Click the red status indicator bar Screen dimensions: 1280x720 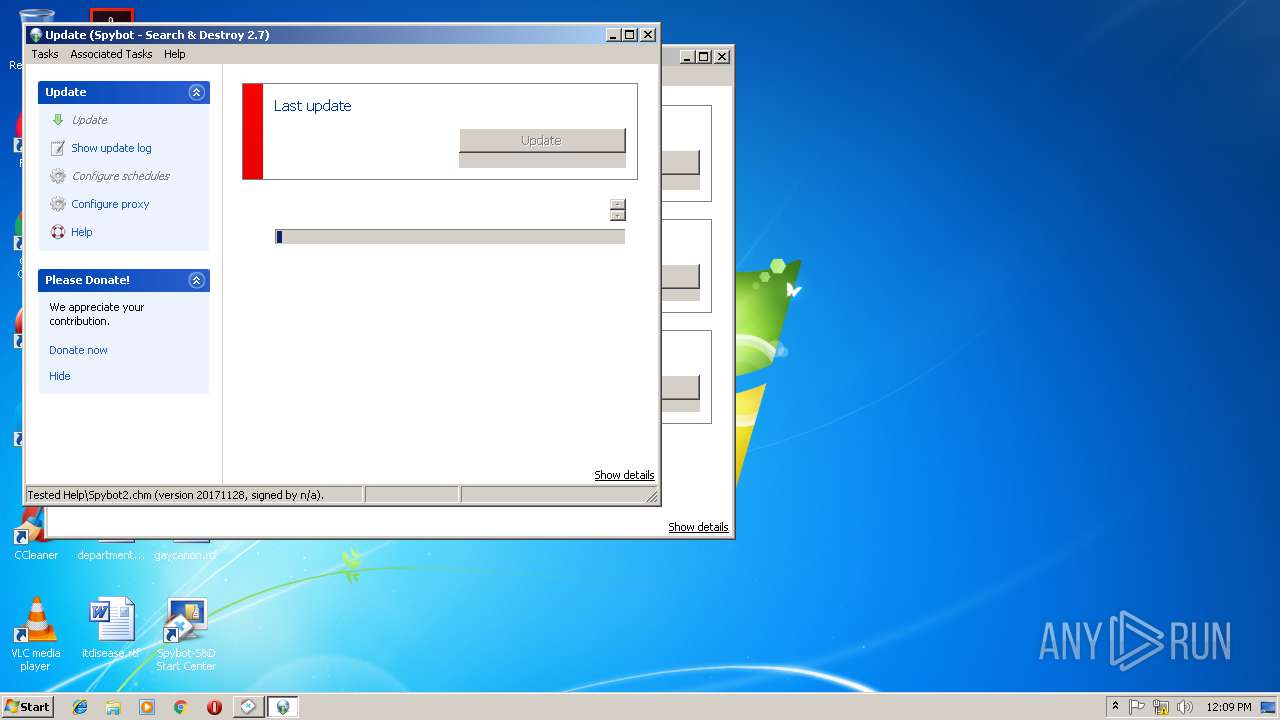253,132
